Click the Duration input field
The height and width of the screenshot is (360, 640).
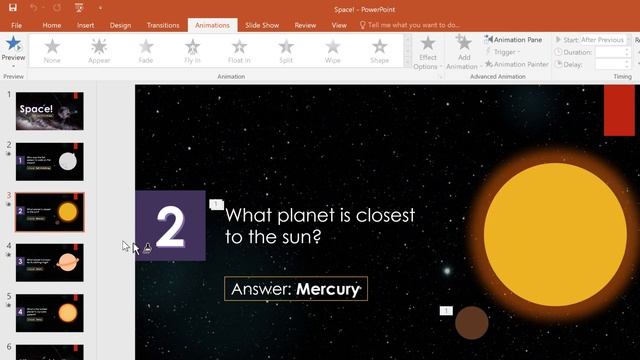tap(609, 52)
